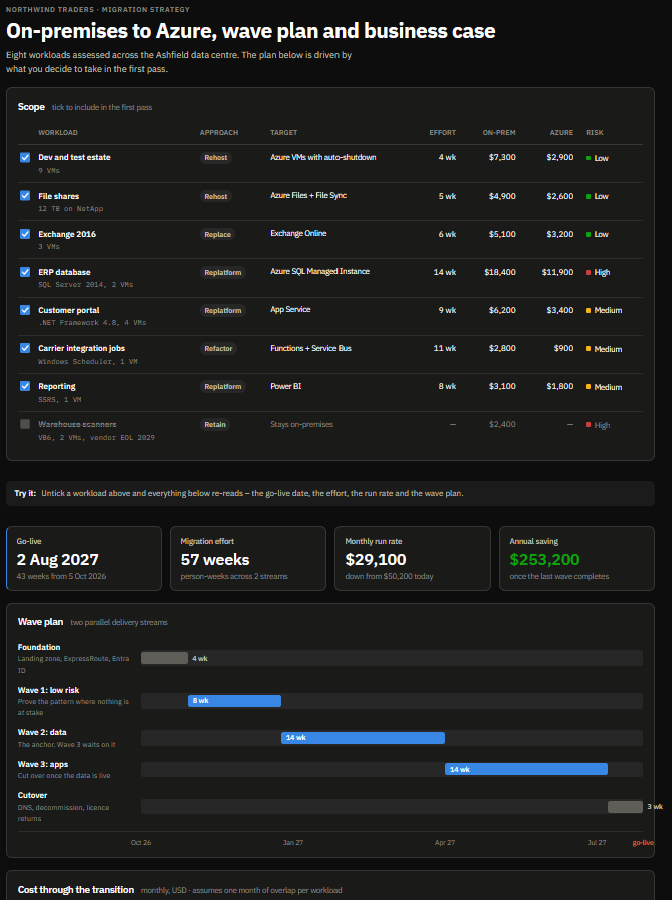Untick the Dev and test estate checkbox
Screen dimensions: 672x900
pyautogui.click(x=25, y=157)
